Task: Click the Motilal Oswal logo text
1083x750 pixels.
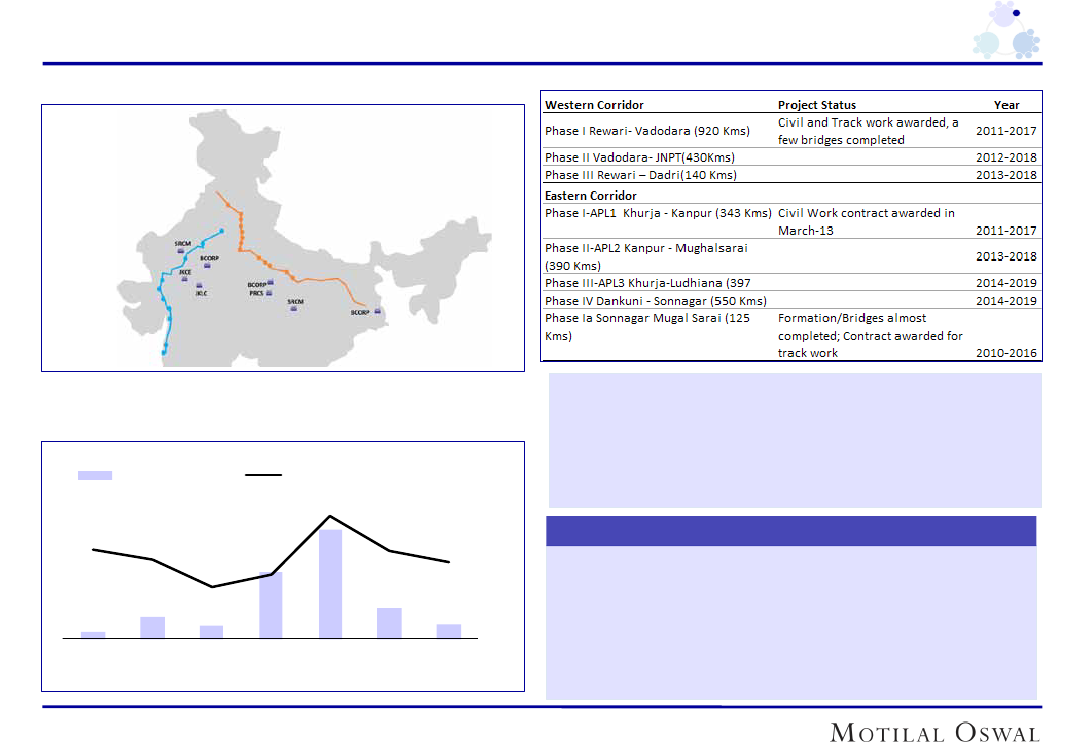Action: pyautogui.click(x=935, y=733)
